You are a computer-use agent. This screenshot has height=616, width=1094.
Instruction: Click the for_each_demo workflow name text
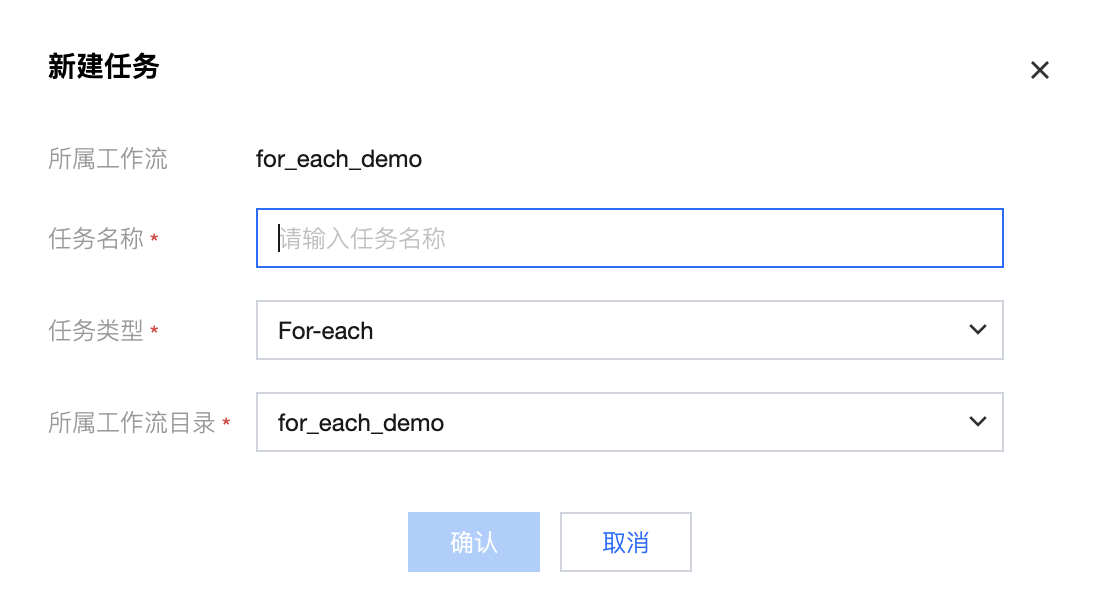339,159
